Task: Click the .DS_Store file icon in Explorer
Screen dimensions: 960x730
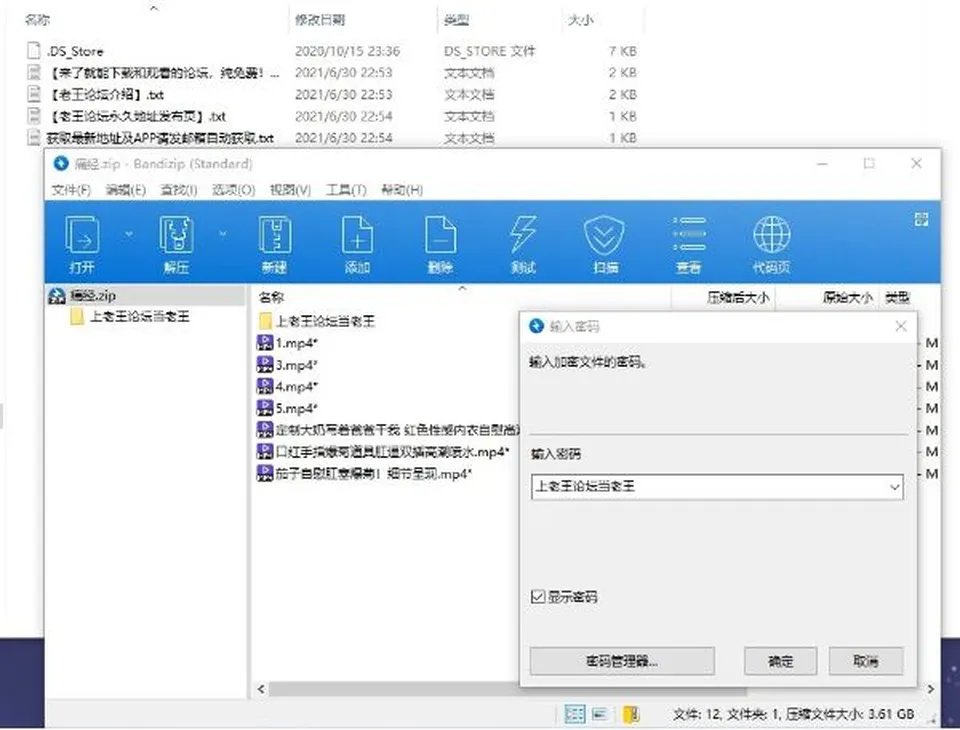Action: pos(34,51)
